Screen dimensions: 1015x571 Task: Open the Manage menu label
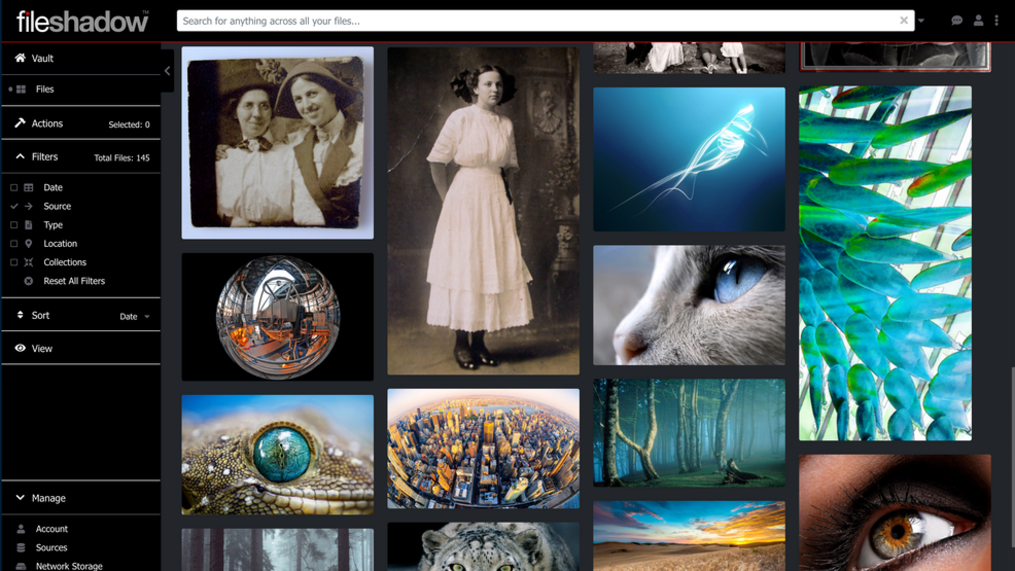(x=49, y=498)
